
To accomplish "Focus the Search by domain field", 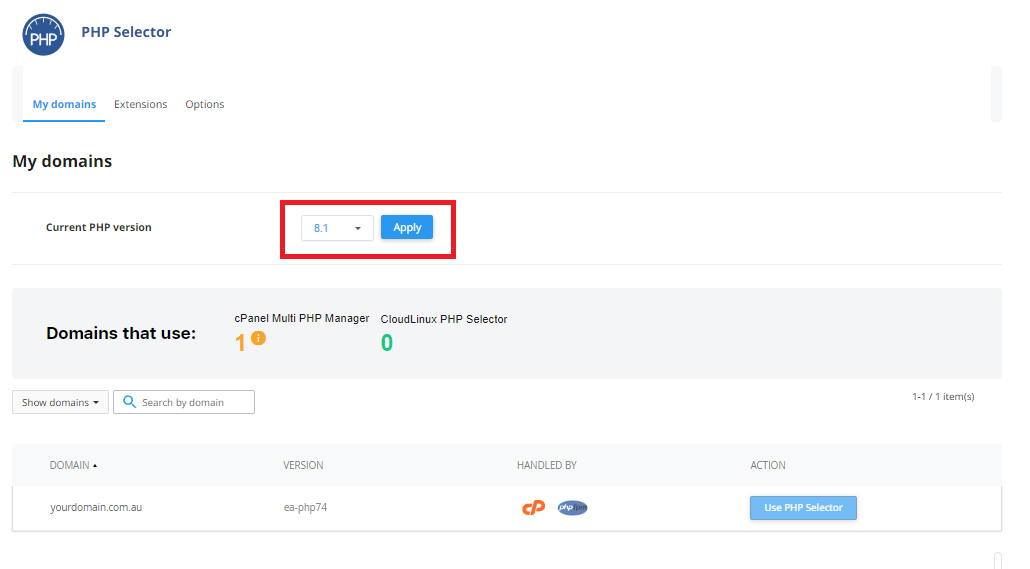I will tap(184, 402).
